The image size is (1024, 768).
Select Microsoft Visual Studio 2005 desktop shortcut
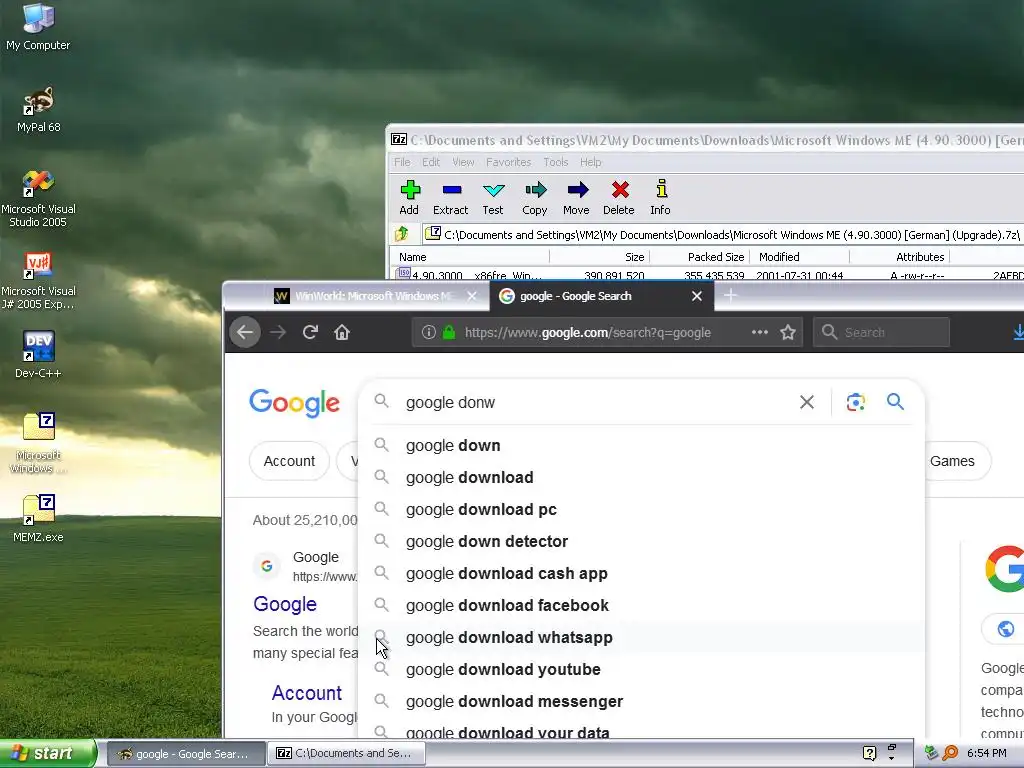tap(39, 198)
